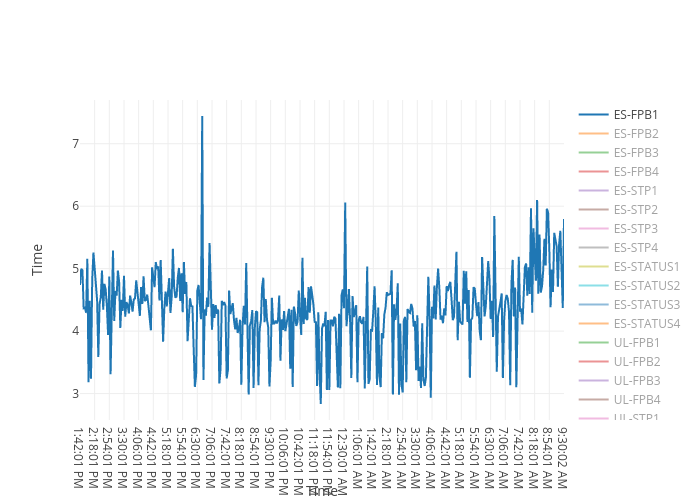The height and width of the screenshot is (500, 700).
Task: Click the UL-FPB2 red legend swatch
Action: (594, 362)
